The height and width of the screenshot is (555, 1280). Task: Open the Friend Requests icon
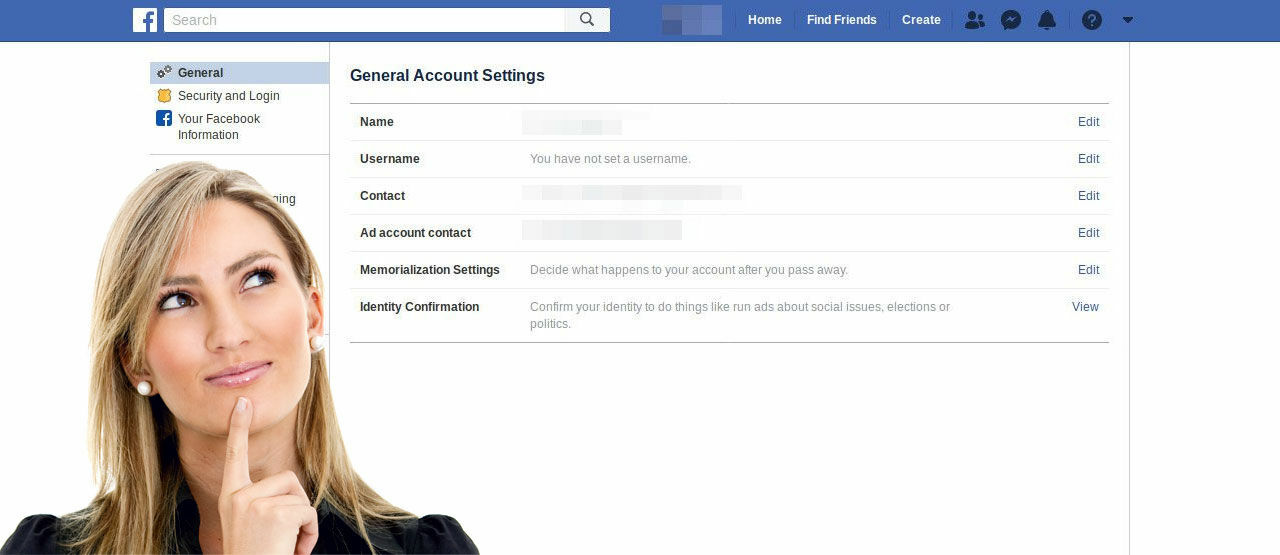(x=974, y=20)
